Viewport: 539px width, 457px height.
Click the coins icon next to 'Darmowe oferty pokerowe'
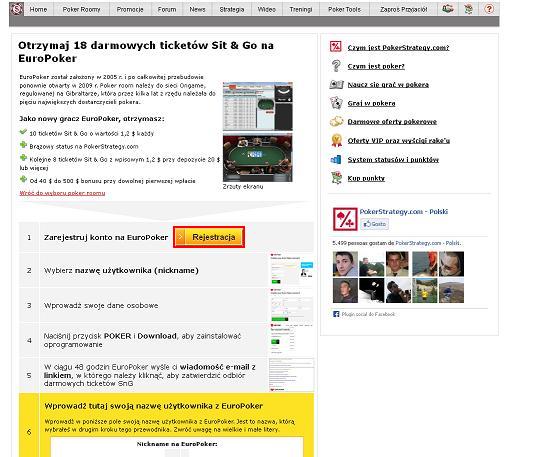tap(336, 121)
